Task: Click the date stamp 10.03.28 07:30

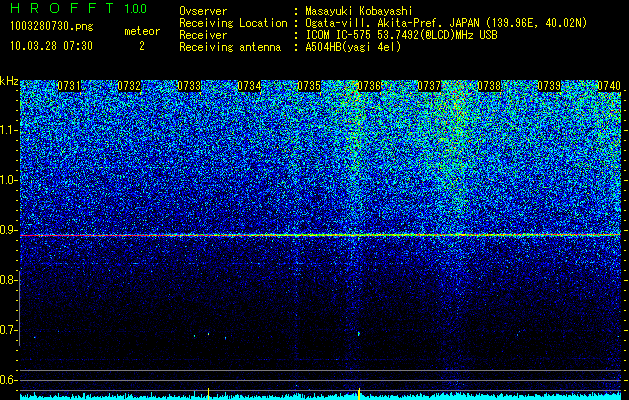Action: coord(51,46)
